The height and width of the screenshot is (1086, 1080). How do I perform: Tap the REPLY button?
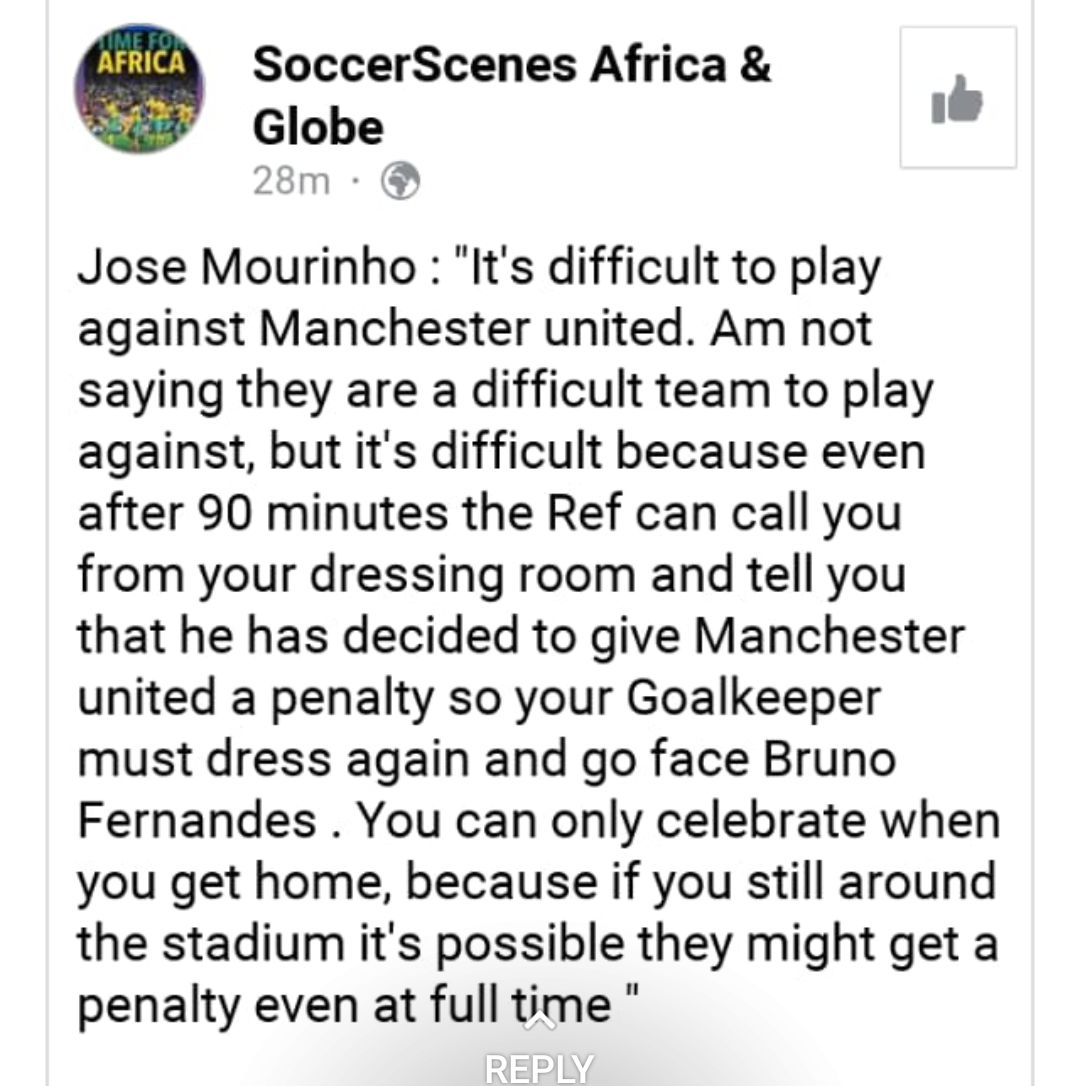539,1067
